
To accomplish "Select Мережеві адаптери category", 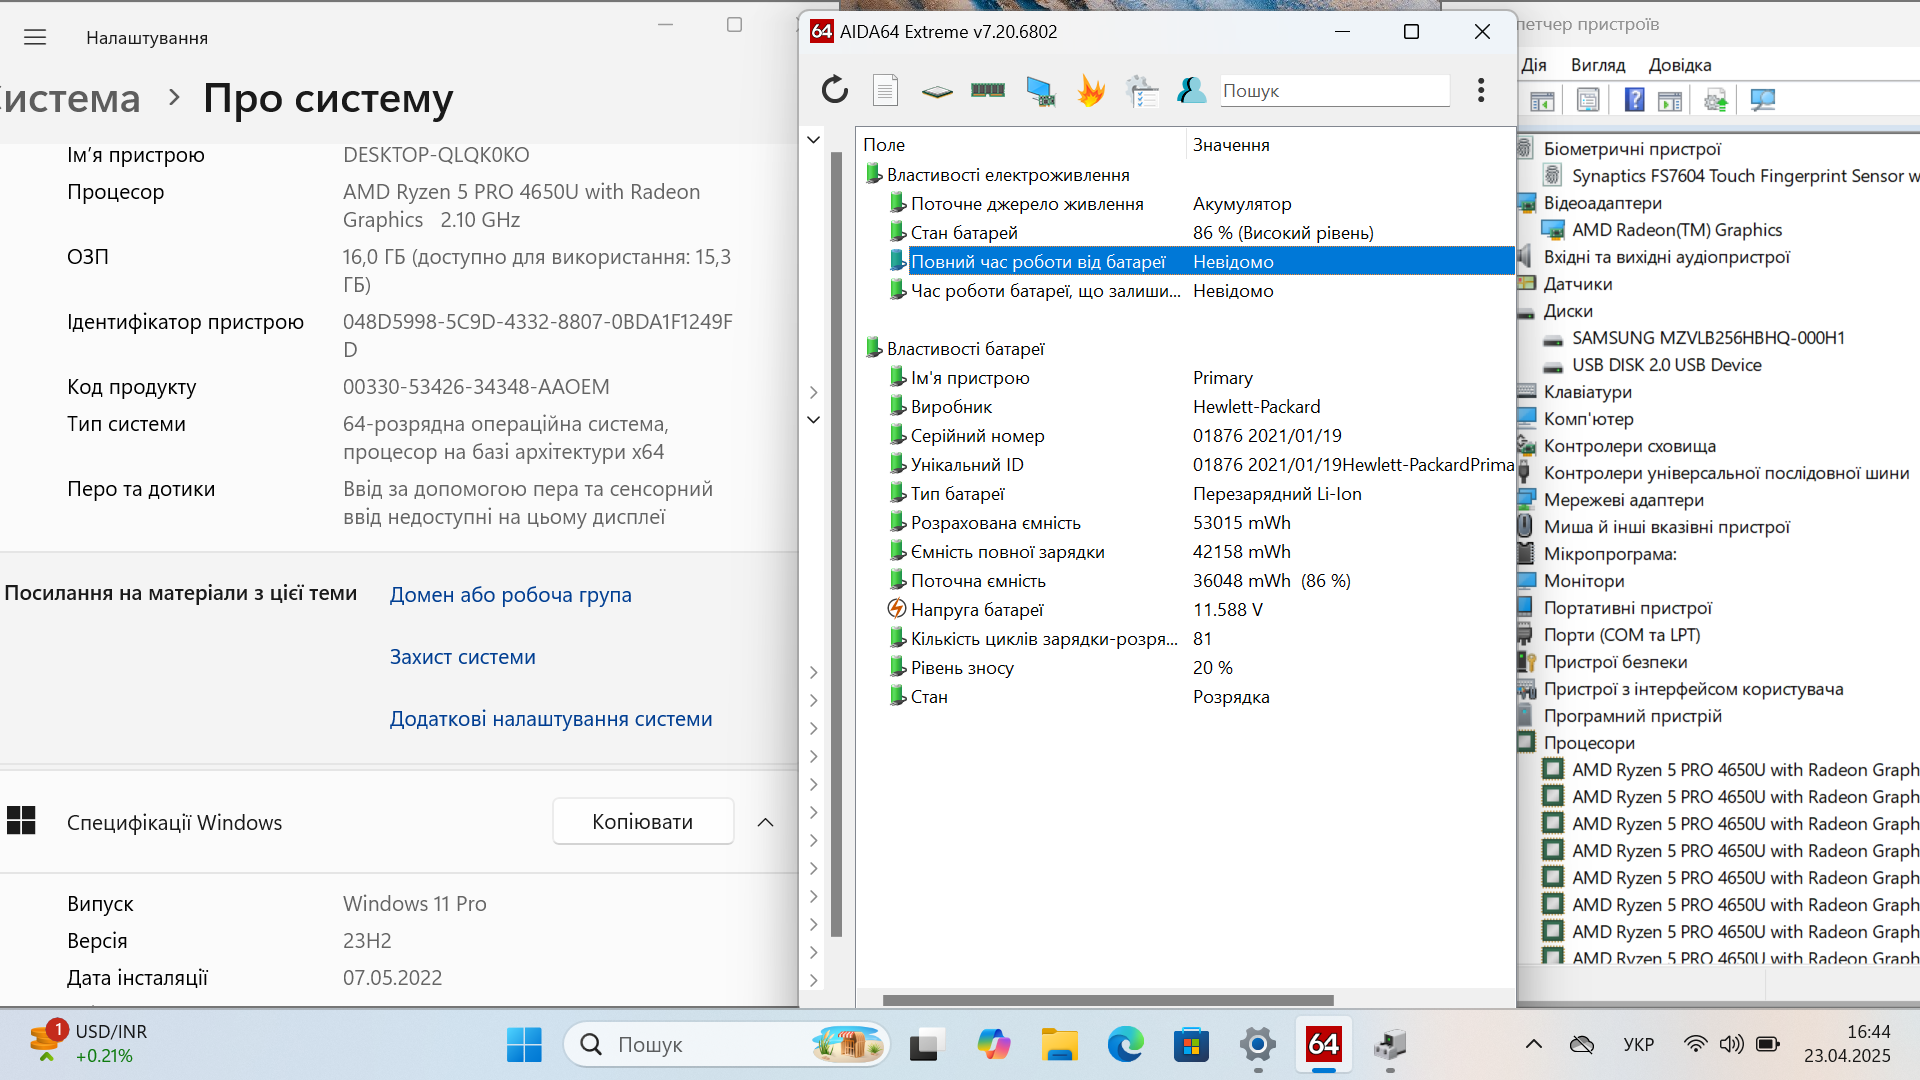I will tap(1623, 500).
